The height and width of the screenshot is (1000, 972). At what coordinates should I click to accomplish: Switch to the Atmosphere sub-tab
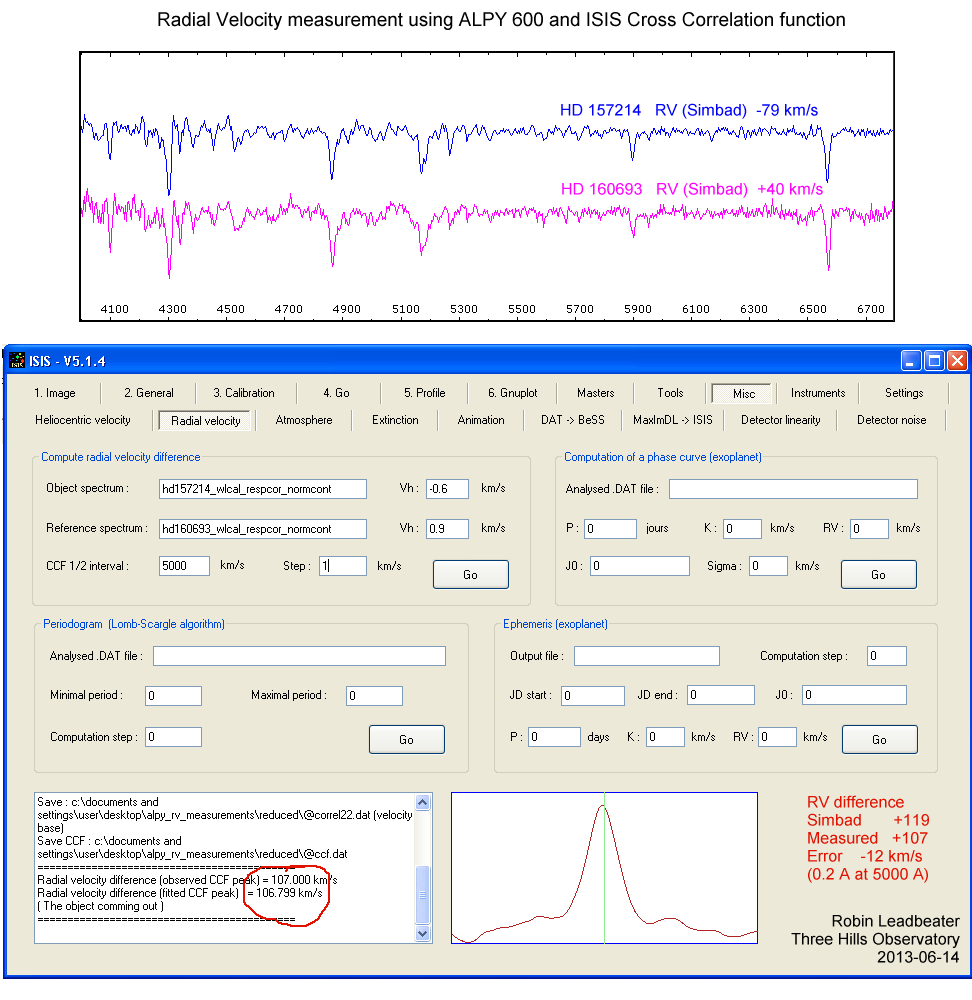[304, 420]
